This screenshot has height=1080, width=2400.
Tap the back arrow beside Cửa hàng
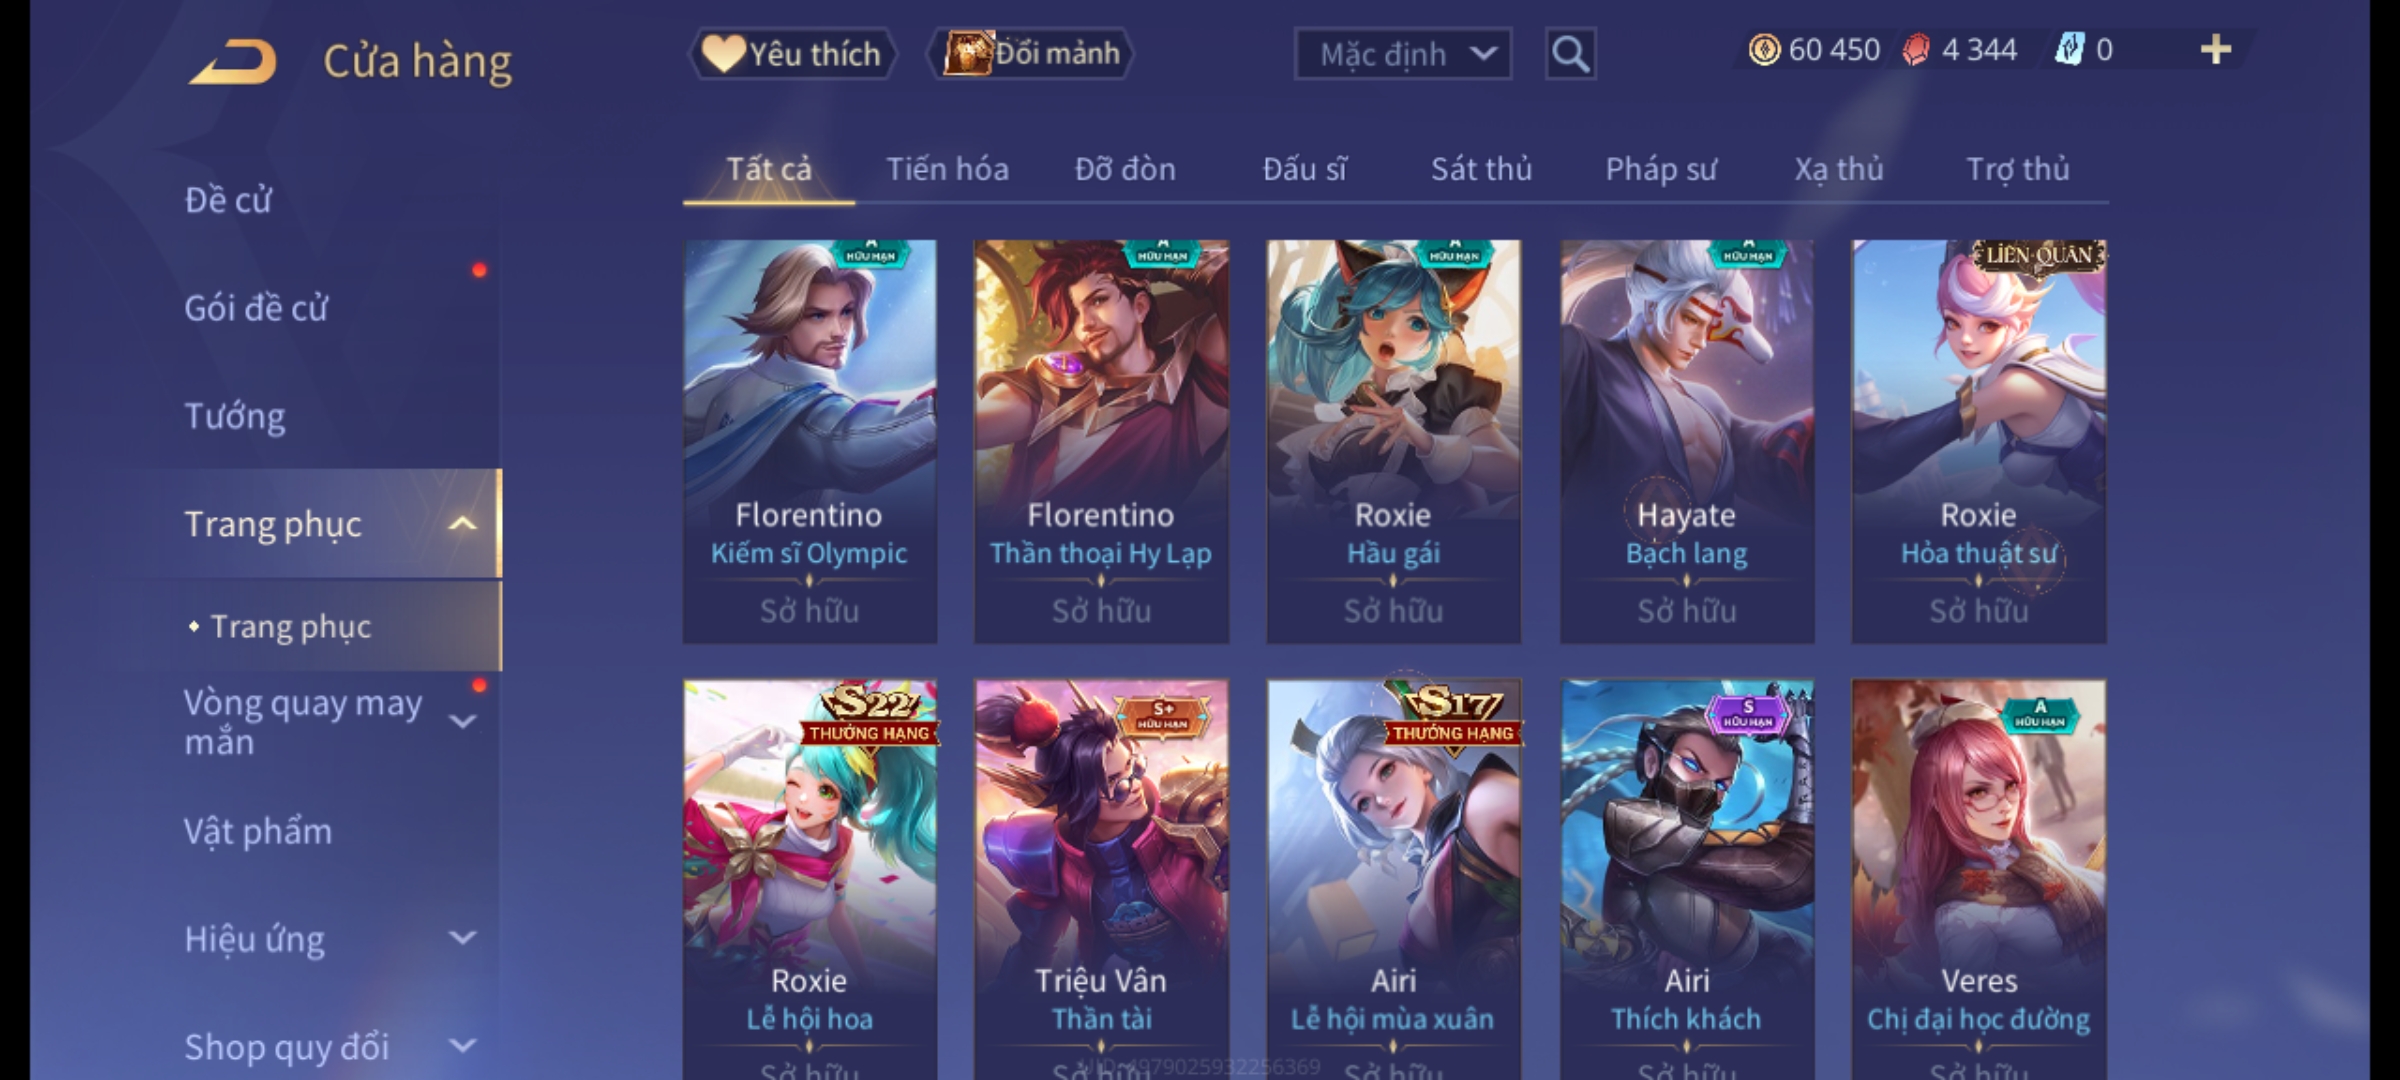click(x=232, y=62)
